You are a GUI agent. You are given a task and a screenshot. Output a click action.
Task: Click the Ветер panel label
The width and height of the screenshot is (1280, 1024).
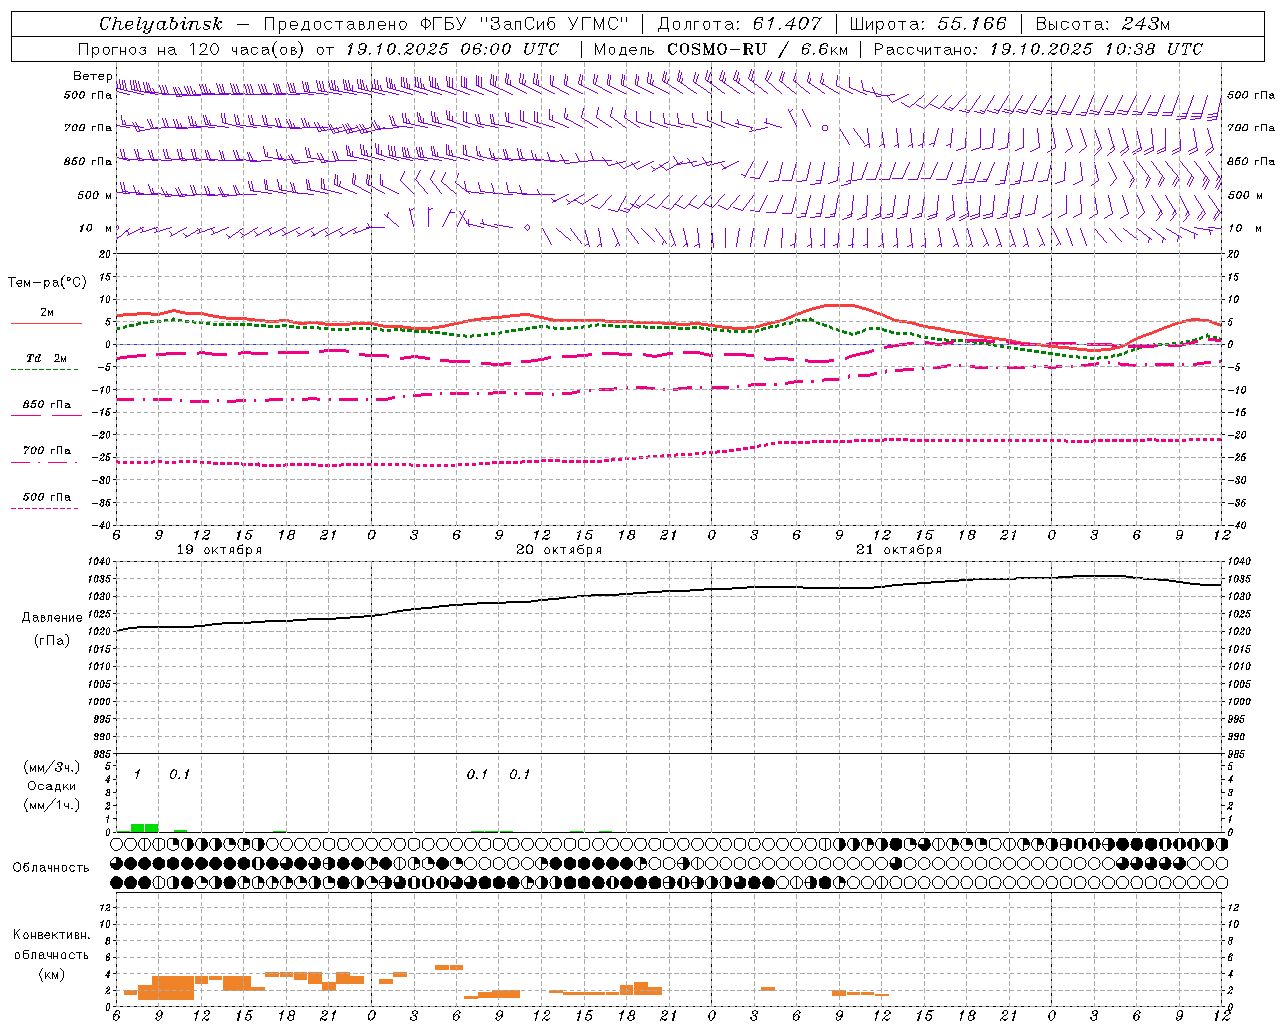coord(92,76)
